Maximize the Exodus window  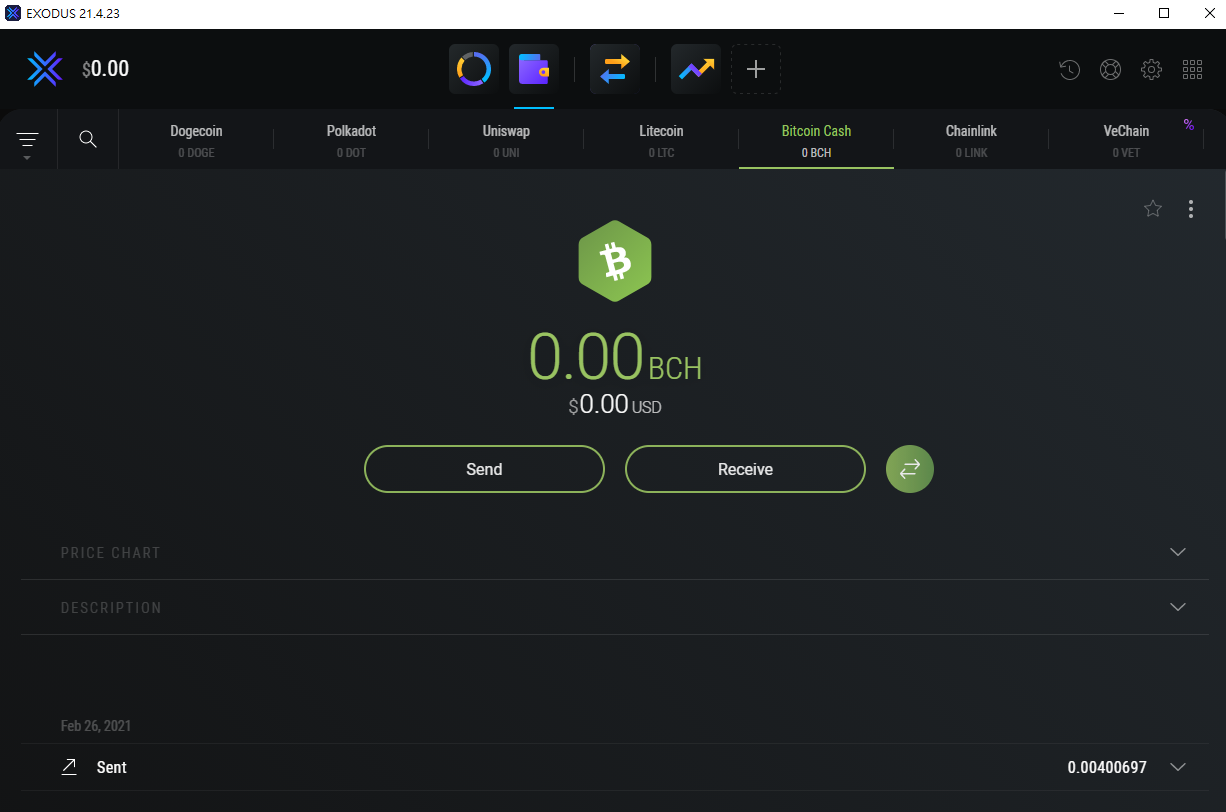pos(1164,13)
